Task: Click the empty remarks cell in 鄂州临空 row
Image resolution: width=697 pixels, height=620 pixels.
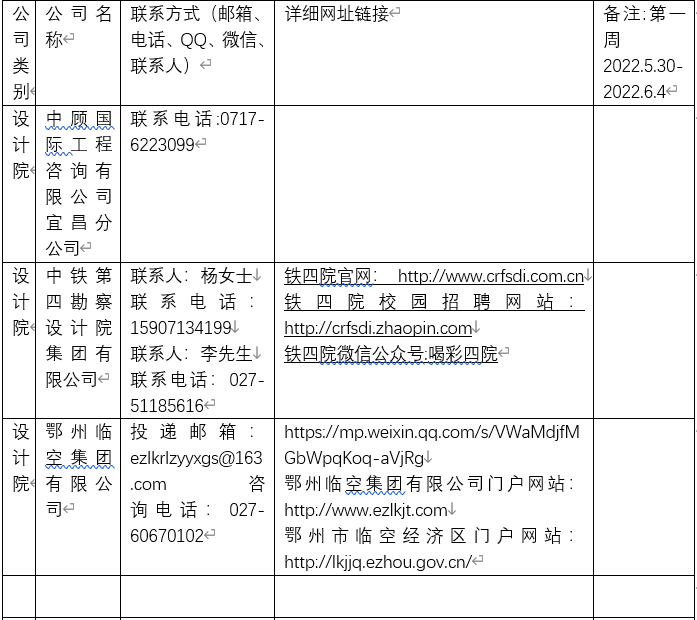Action: pos(643,497)
